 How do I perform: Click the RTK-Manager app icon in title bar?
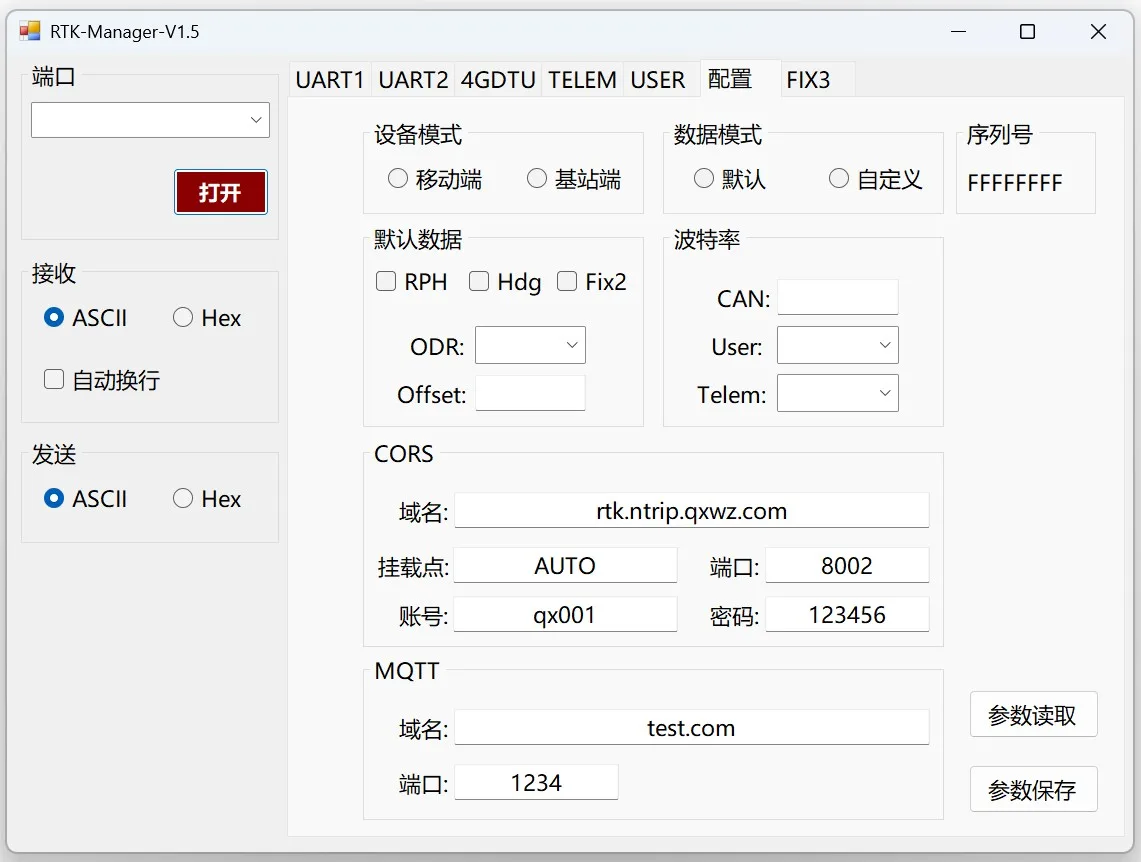point(30,31)
